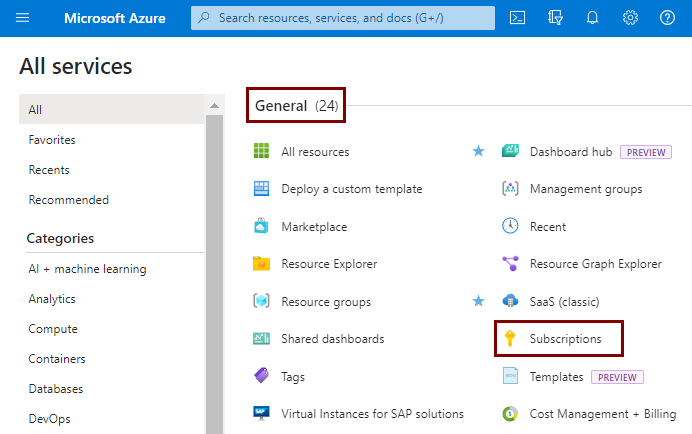
Task: Click the Categories heading
Action: 60,238
